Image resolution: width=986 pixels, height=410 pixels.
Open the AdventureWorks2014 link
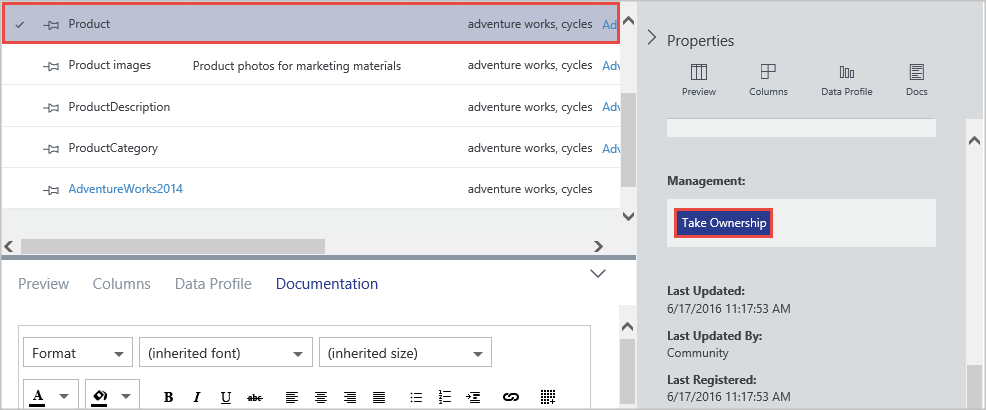pyautogui.click(x=126, y=189)
